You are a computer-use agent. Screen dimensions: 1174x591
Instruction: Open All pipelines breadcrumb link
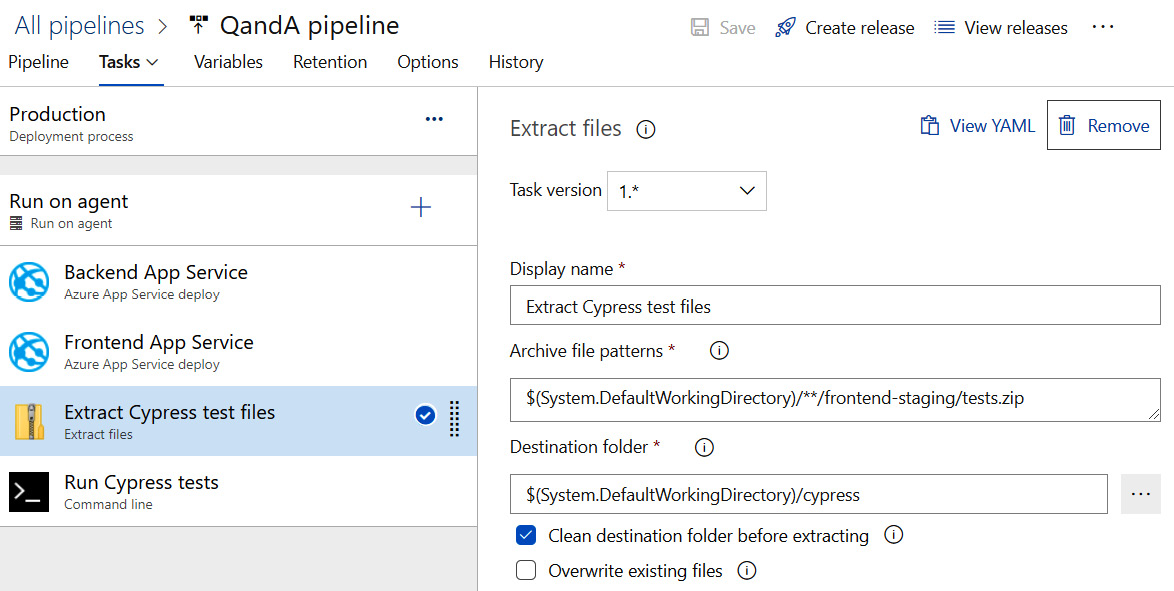click(x=79, y=25)
